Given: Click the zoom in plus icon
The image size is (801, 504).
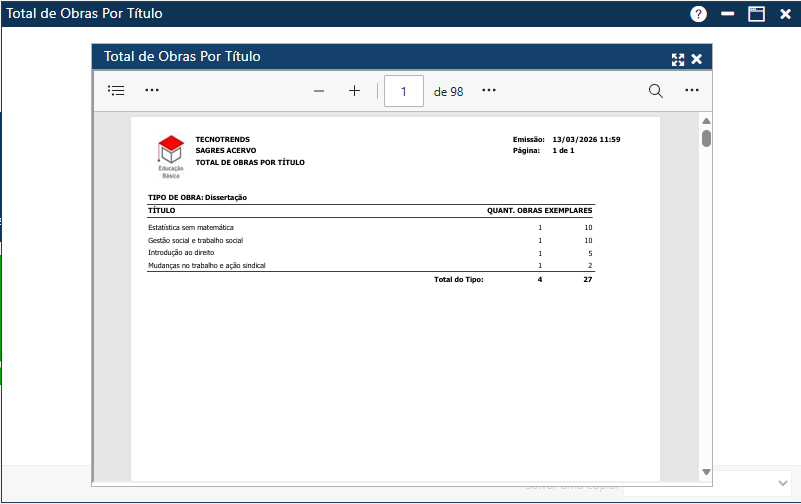Looking at the screenshot, I should (354, 91).
